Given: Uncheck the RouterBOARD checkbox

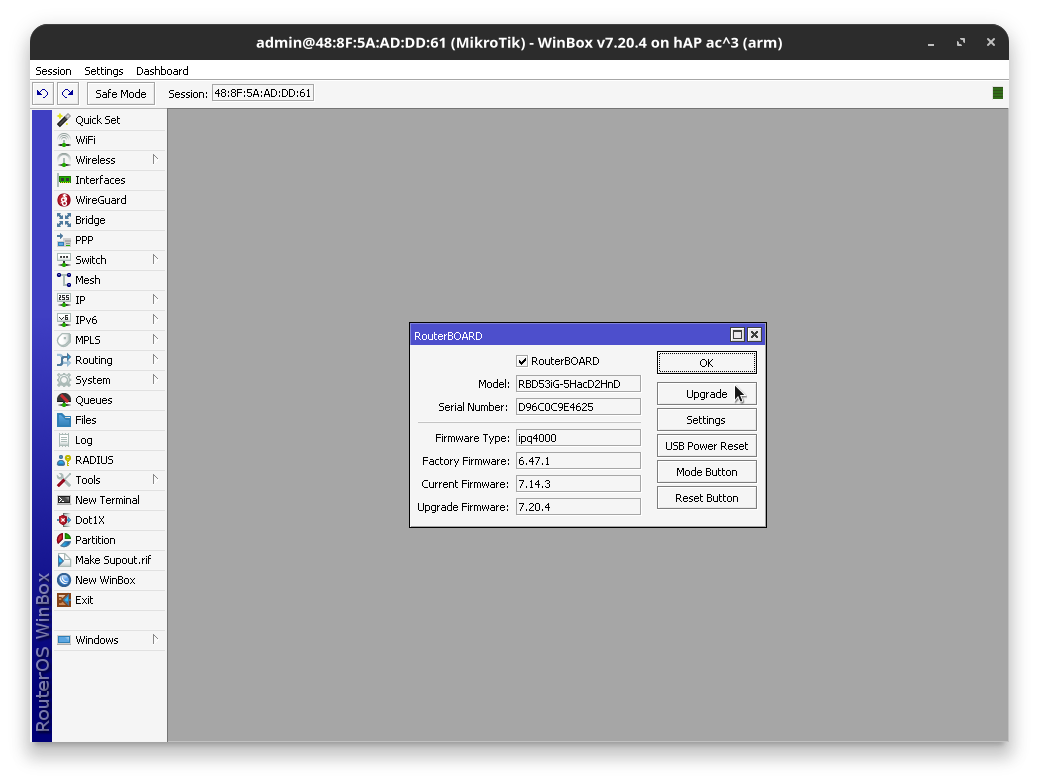Looking at the screenshot, I should [x=522, y=361].
